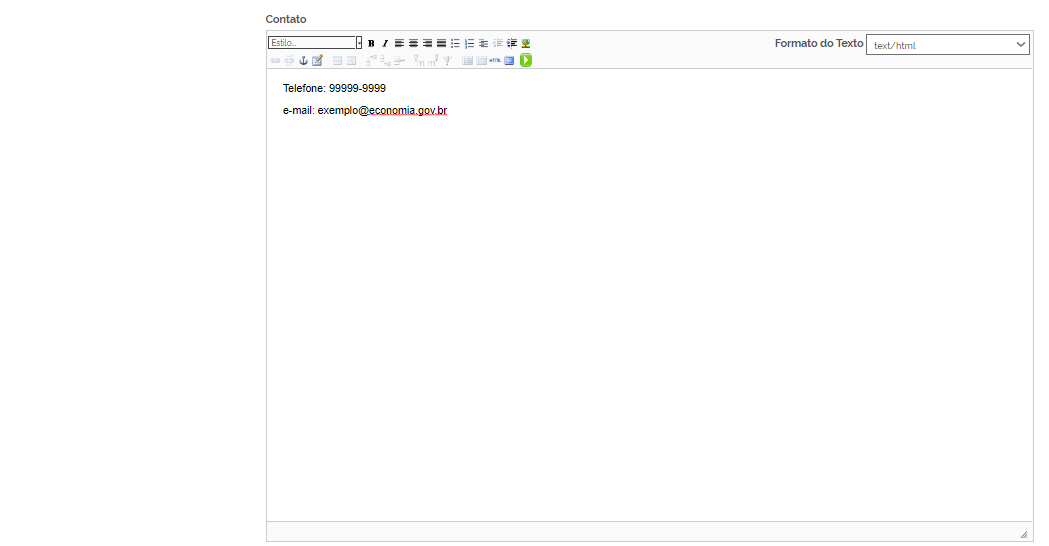1049x546 pixels.
Task: Insert an anchor with the anchor icon
Action: (x=303, y=61)
